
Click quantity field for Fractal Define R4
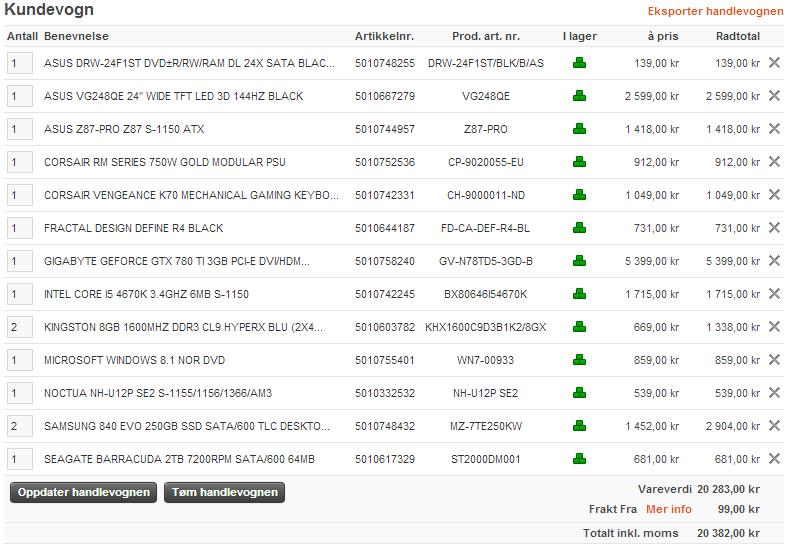coord(20,228)
